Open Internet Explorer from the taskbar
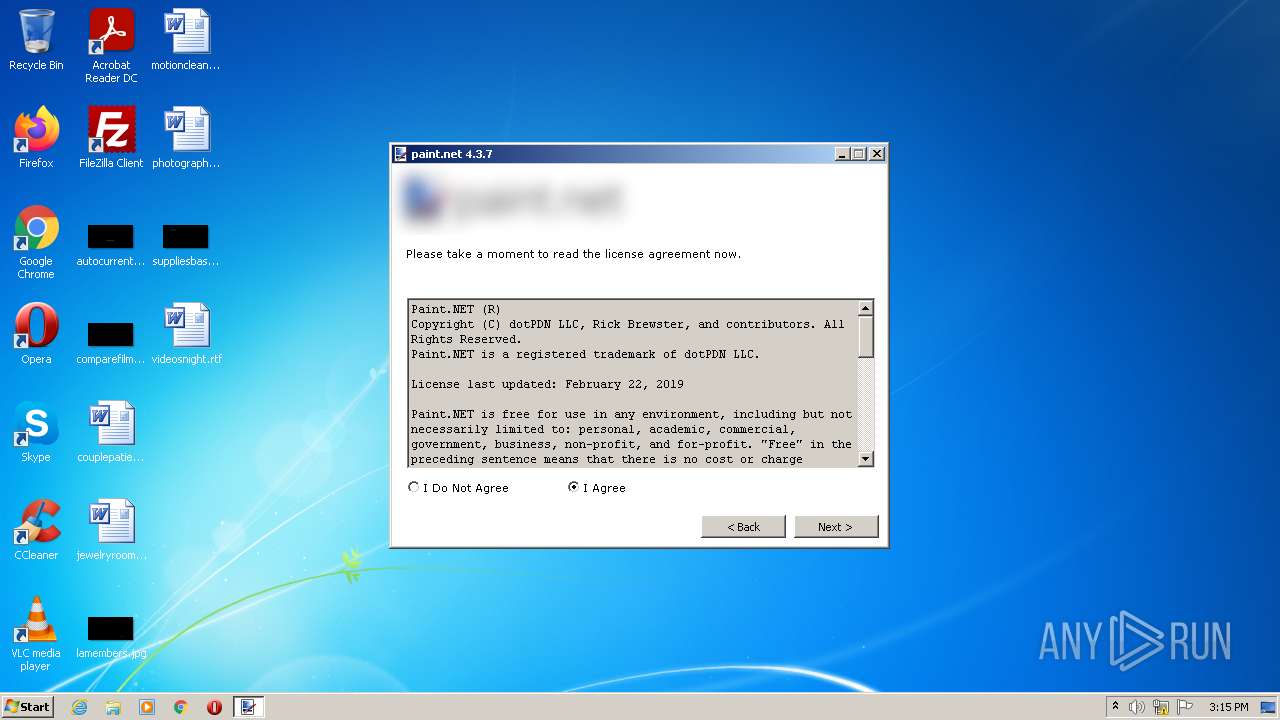Image resolution: width=1280 pixels, height=720 pixels. click(79, 707)
